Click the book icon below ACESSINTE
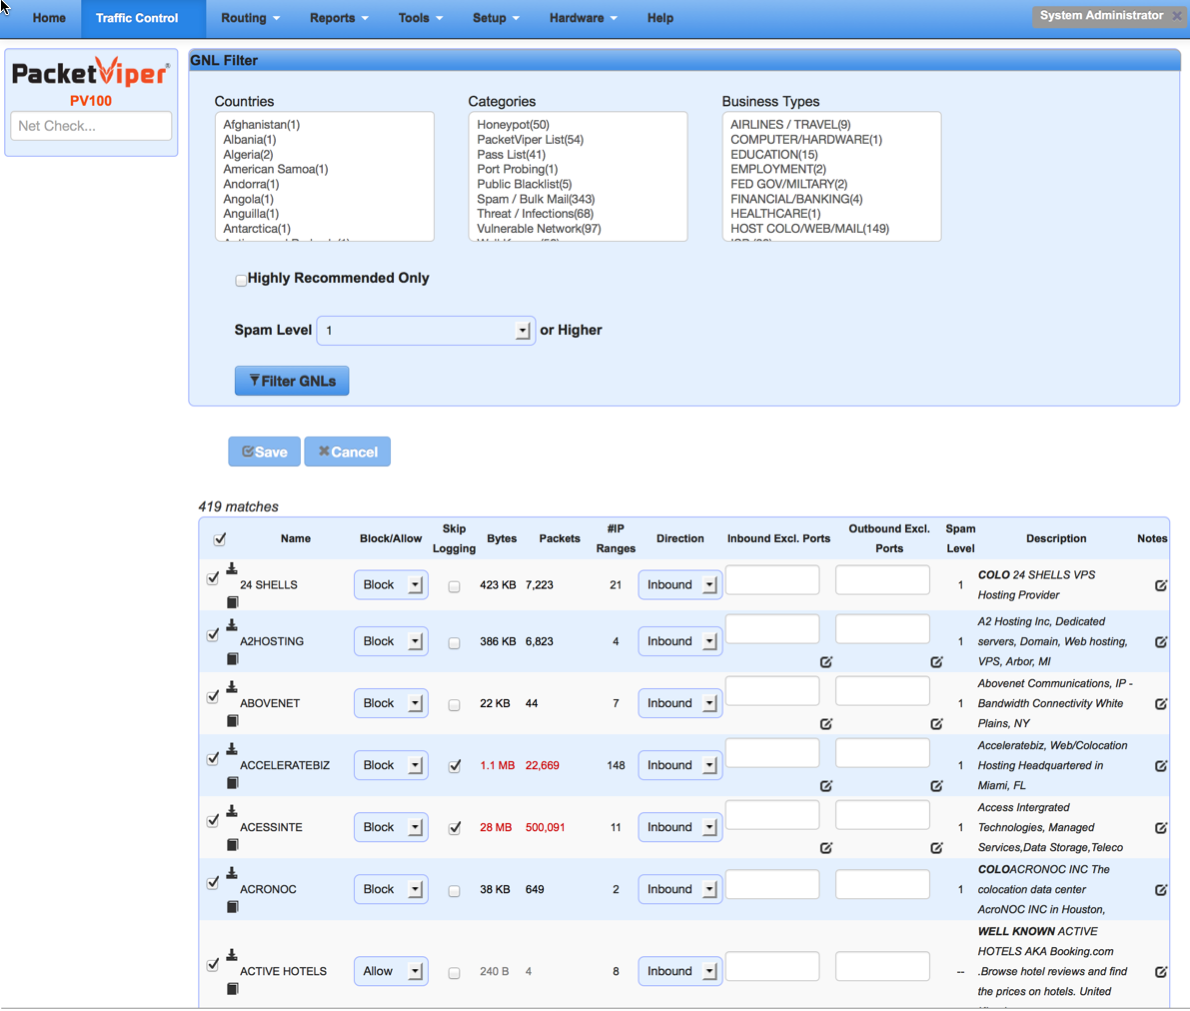The height and width of the screenshot is (1011, 1190). click(233, 845)
